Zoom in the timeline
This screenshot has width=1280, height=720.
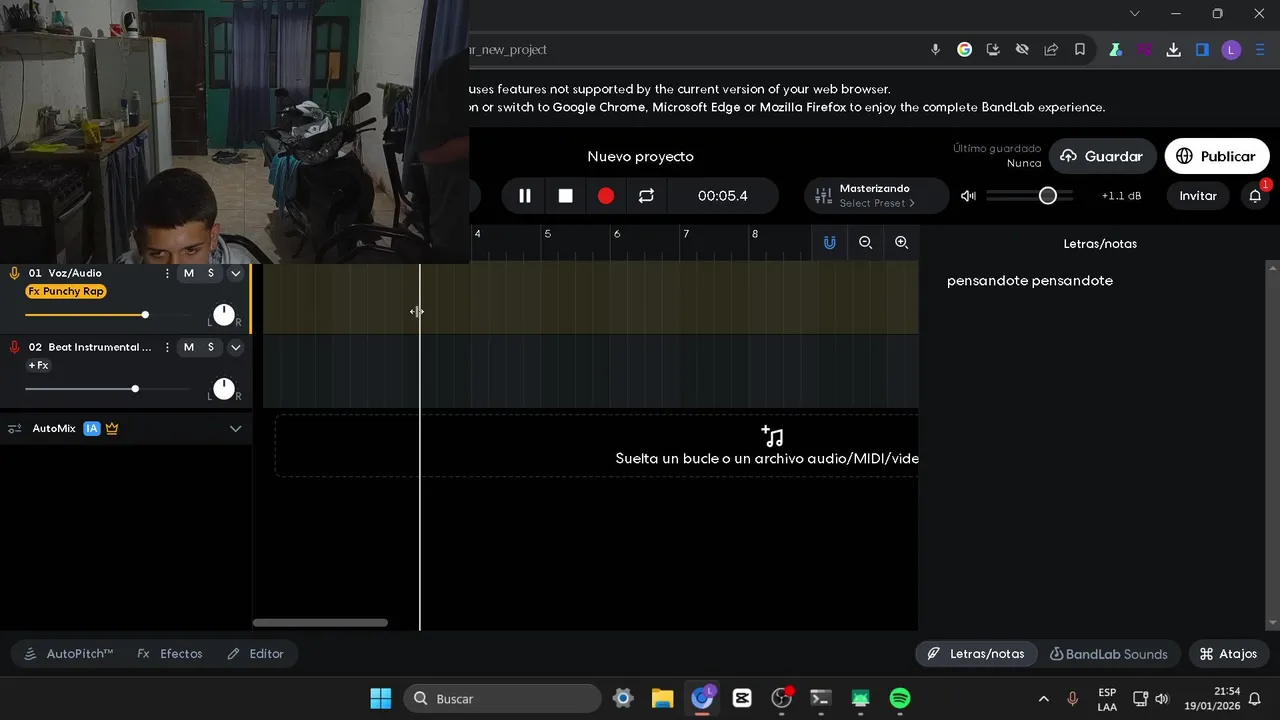click(901, 243)
